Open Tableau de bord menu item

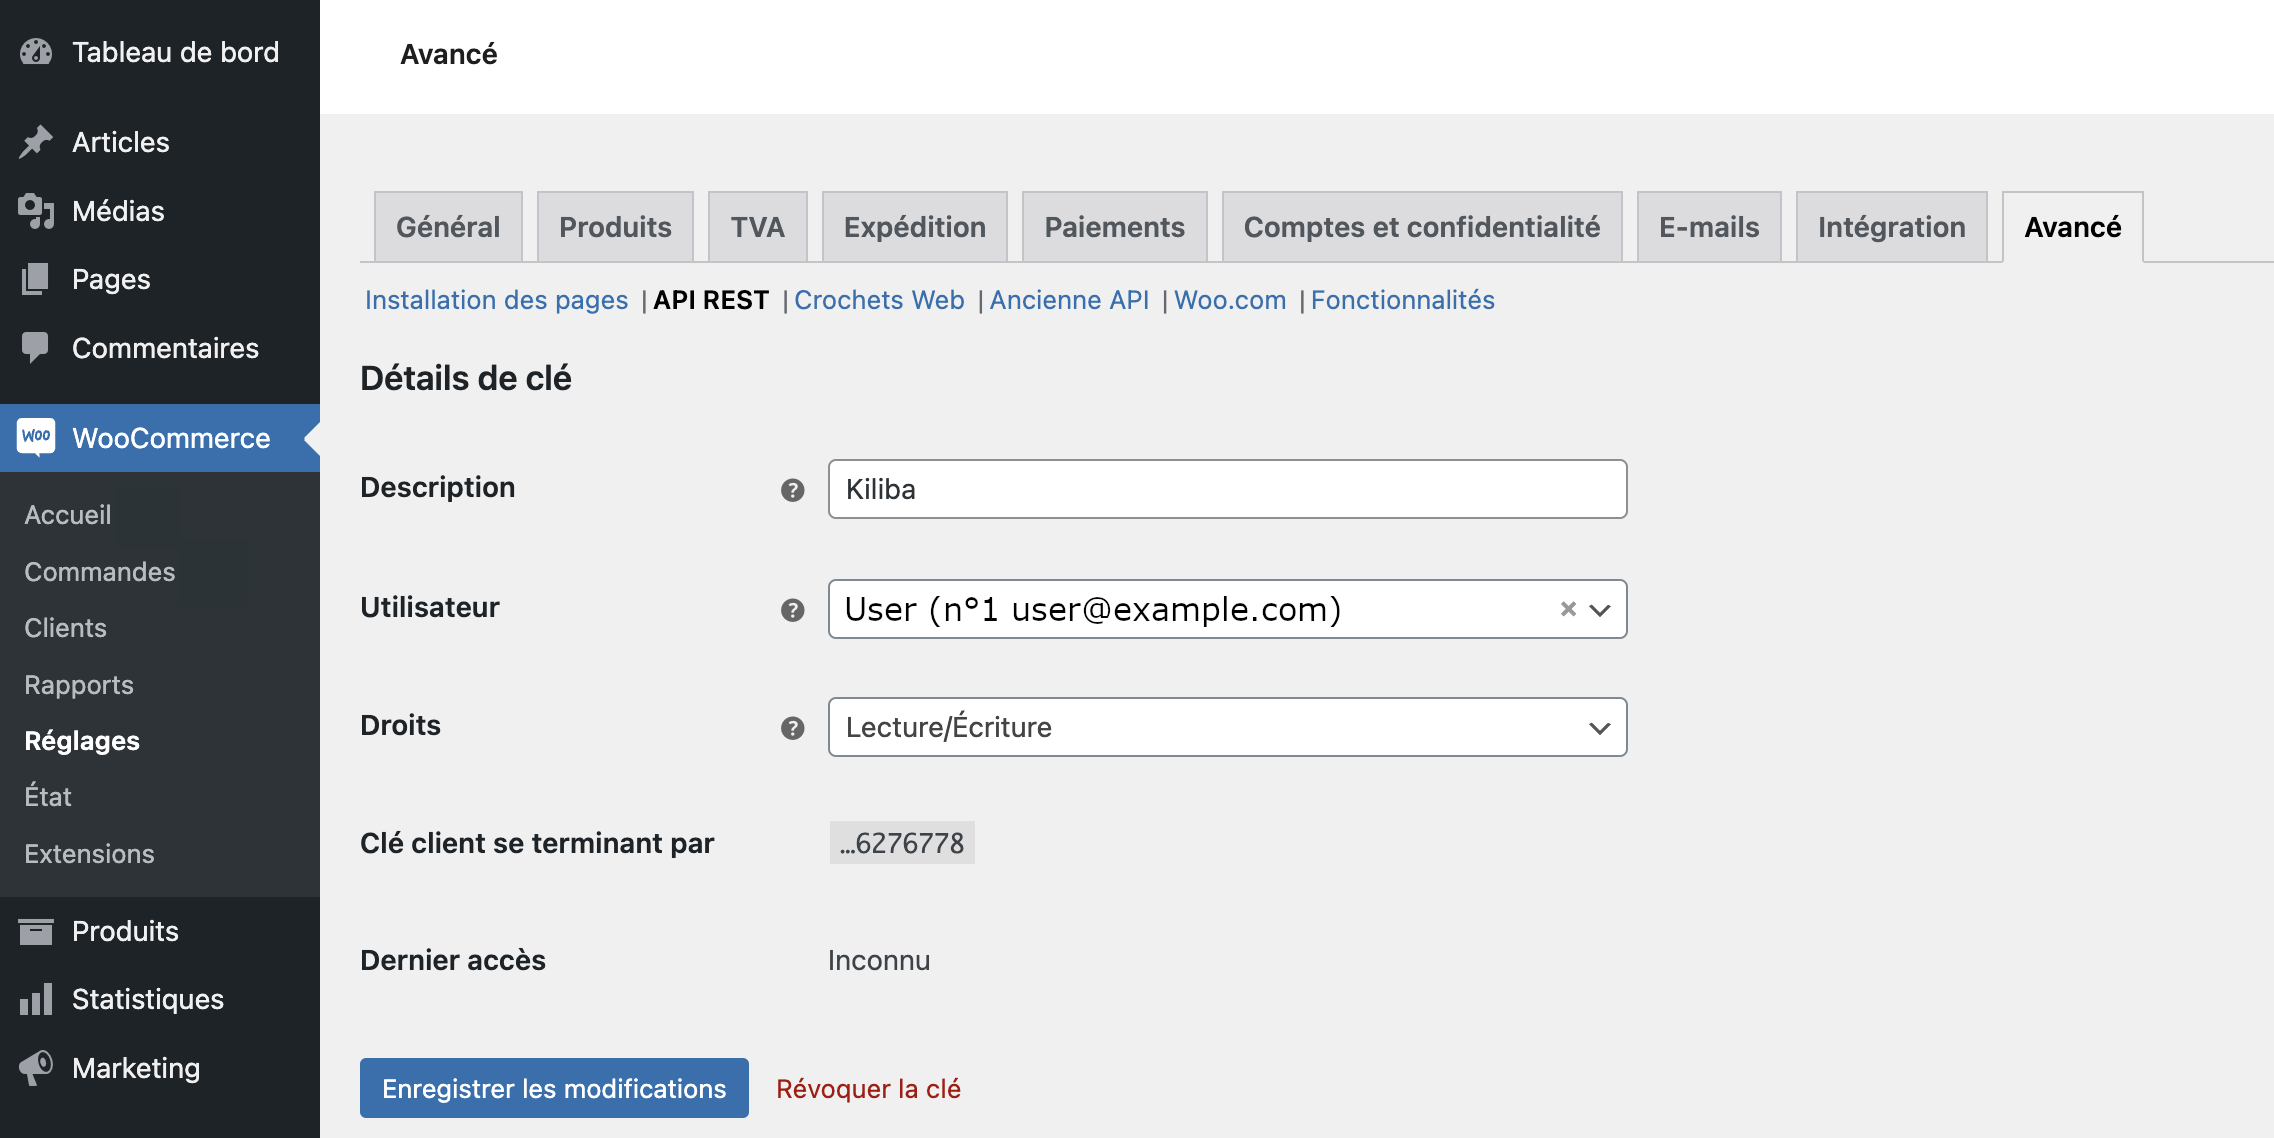click(160, 52)
